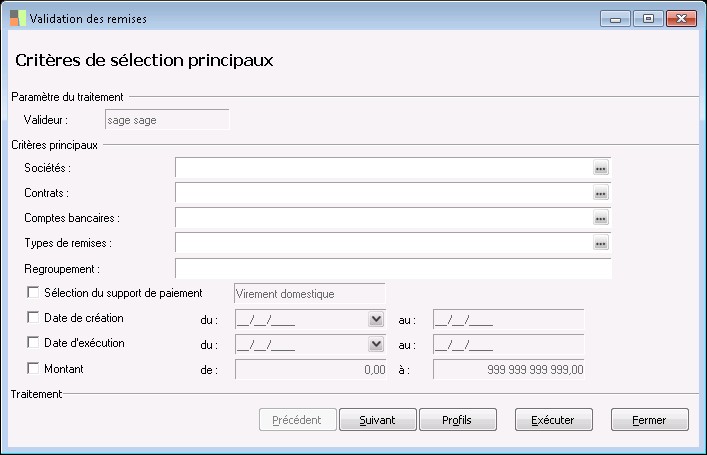Enable Sélection du support de paiement checkbox
The width and height of the screenshot is (707, 455).
point(33,293)
